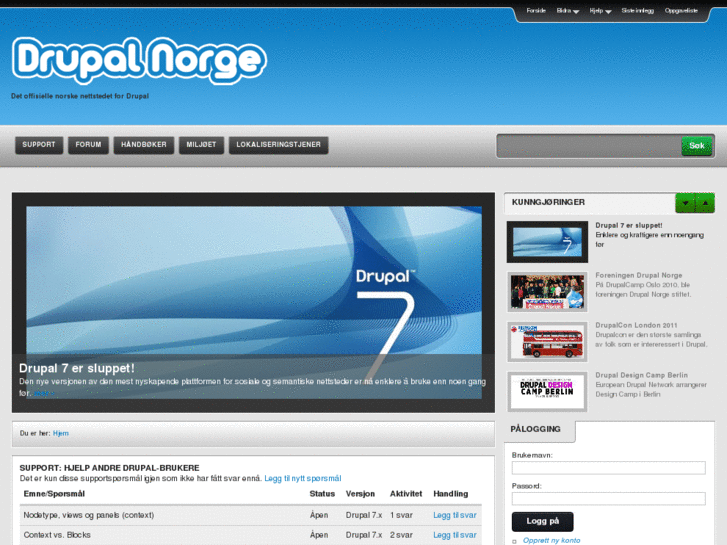Open the MILJØET navigation tab
727x545 pixels.
point(201,145)
